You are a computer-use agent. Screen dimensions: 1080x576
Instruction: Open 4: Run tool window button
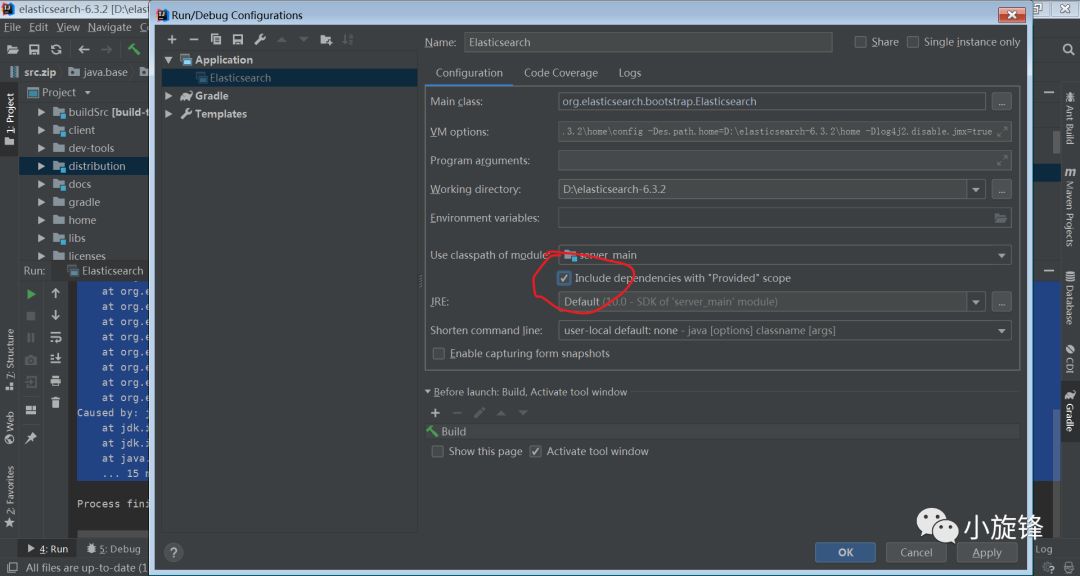click(48, 549)
